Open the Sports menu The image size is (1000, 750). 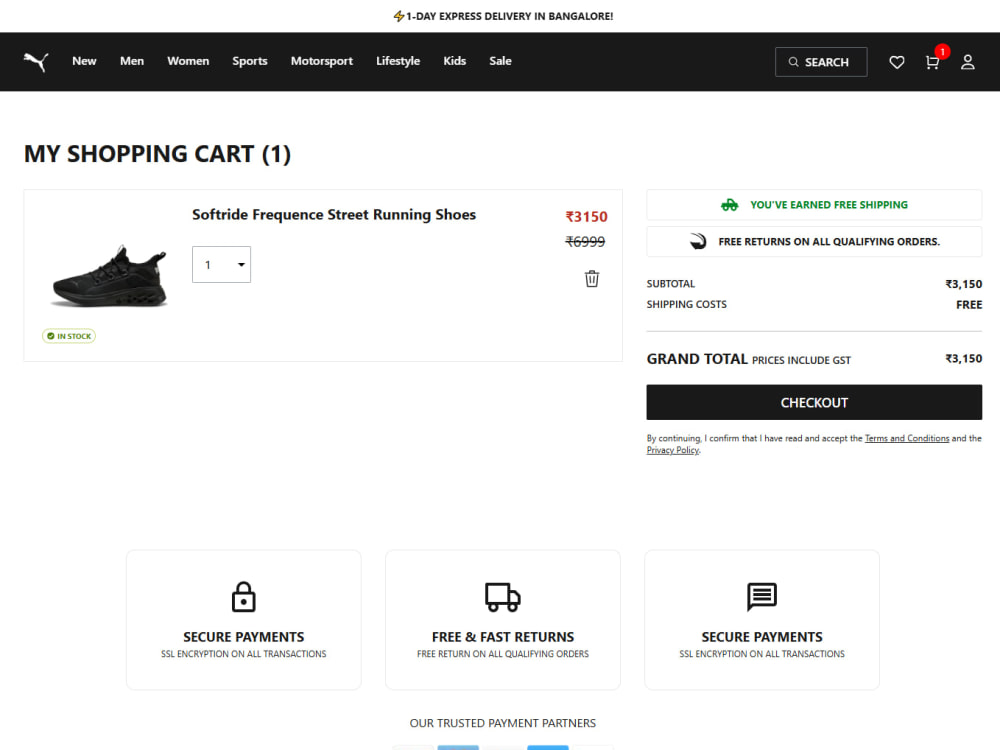(249, 61)
